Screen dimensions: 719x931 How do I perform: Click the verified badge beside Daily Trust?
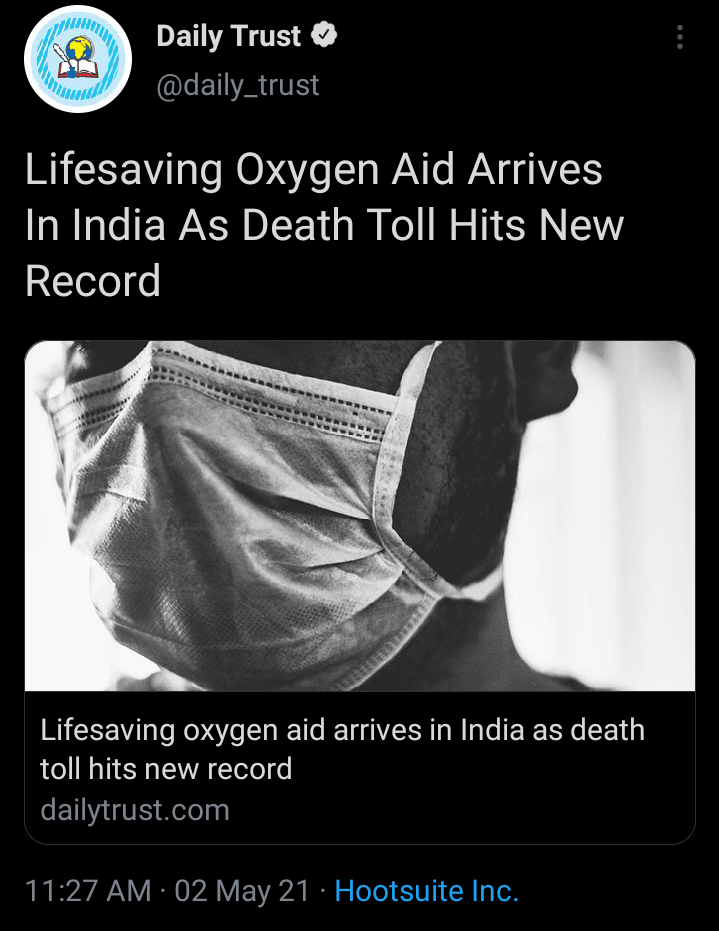click(x=324, y=35)
